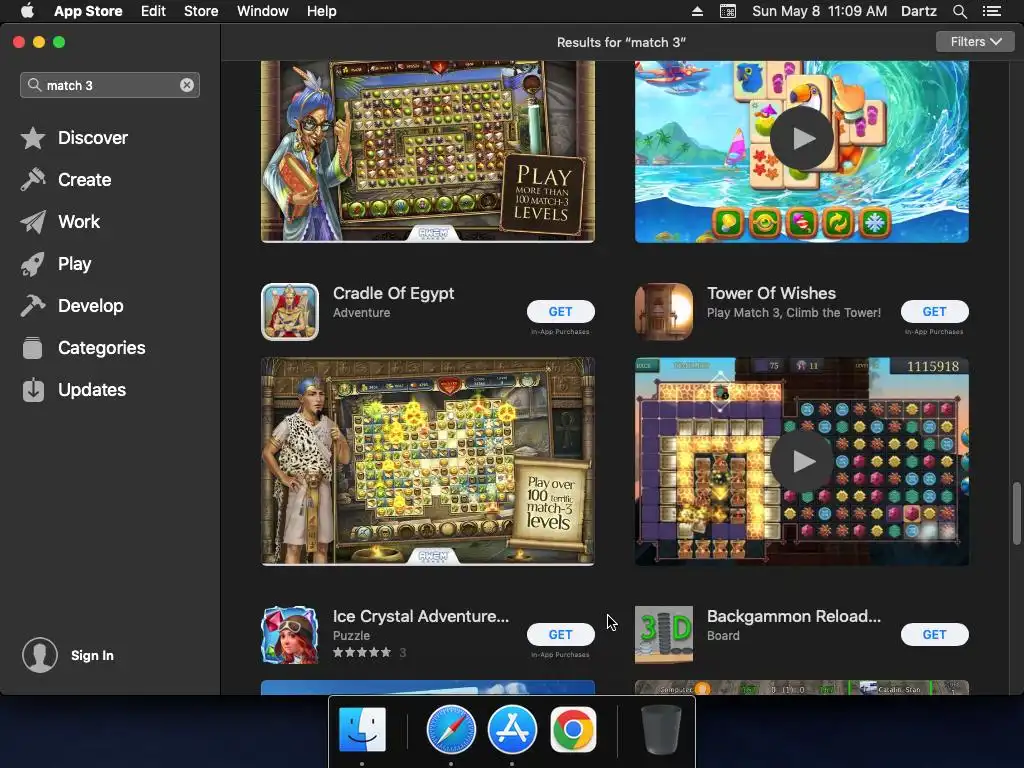Open the Apple menu
1024x768 pixels.
pos(27,11)
